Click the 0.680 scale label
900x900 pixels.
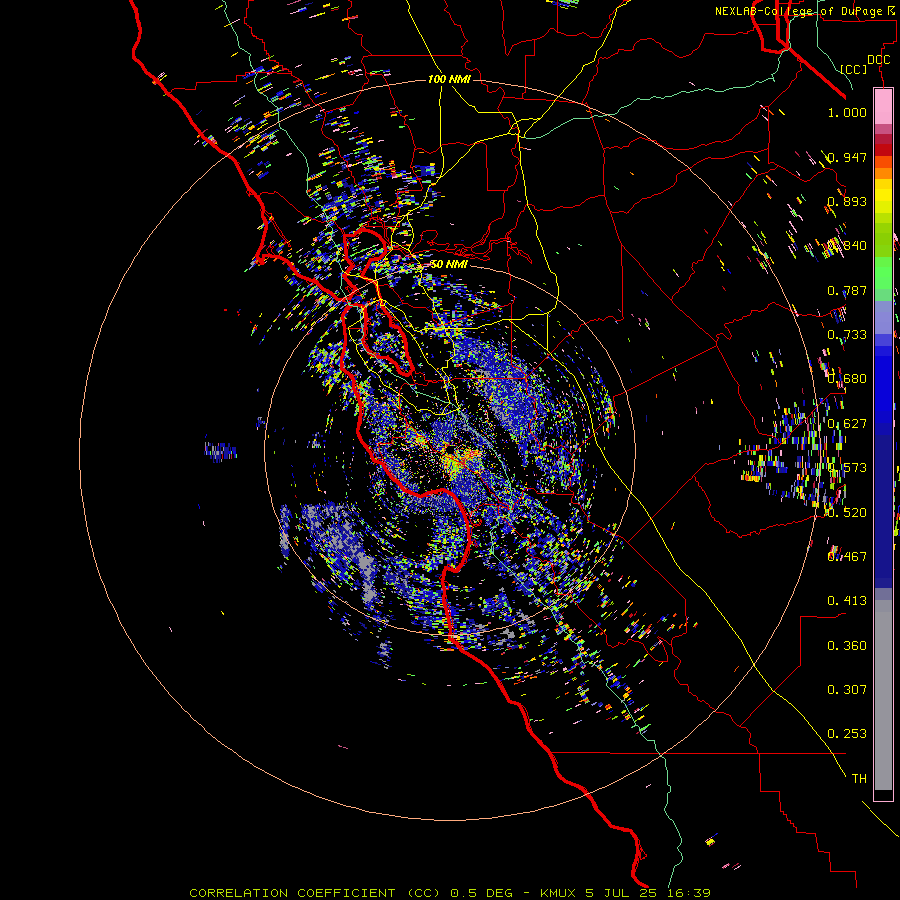847,379
